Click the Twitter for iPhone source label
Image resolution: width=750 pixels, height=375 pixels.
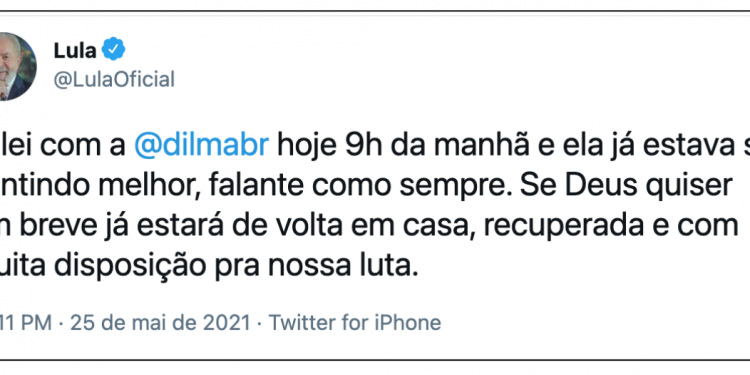tap(354, 323)
